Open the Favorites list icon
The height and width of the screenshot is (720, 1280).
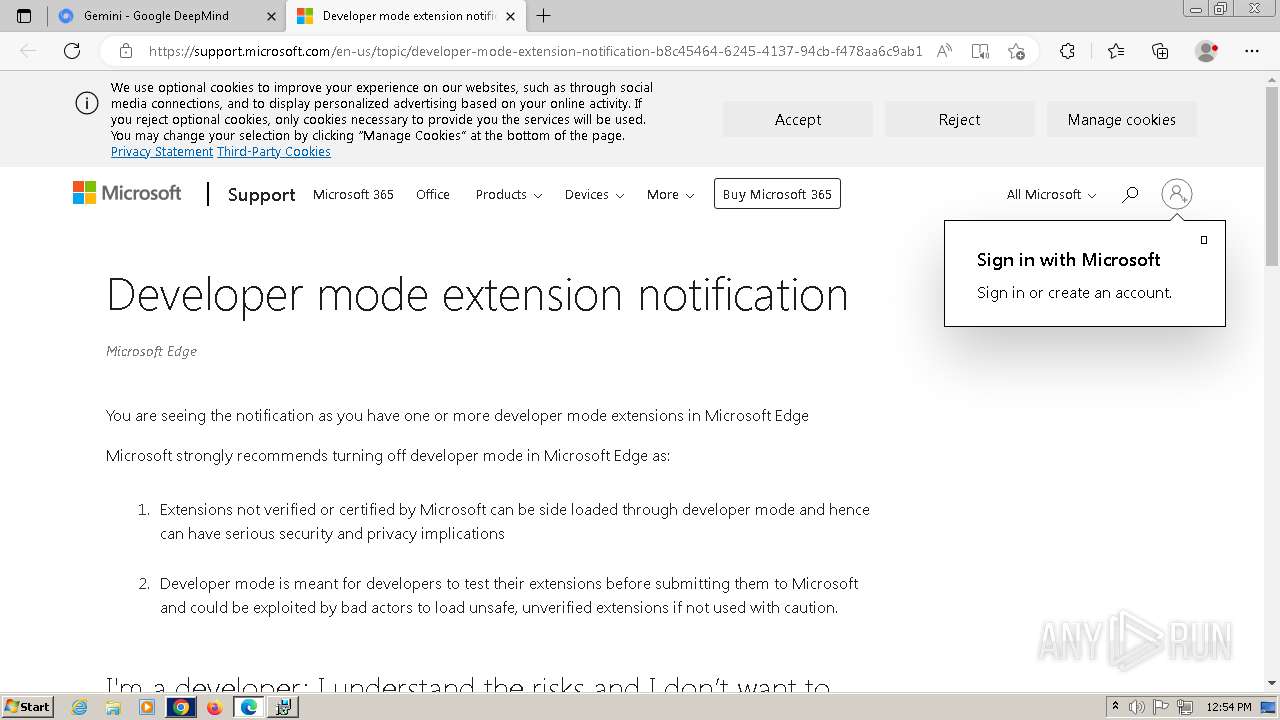(x=1116, y=51)
